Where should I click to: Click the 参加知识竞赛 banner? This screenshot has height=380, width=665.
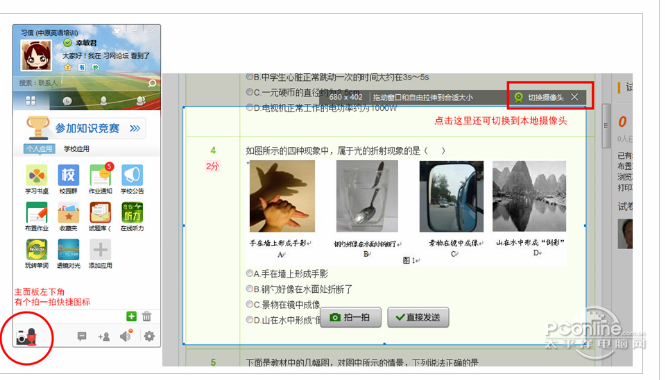[86, 128]
